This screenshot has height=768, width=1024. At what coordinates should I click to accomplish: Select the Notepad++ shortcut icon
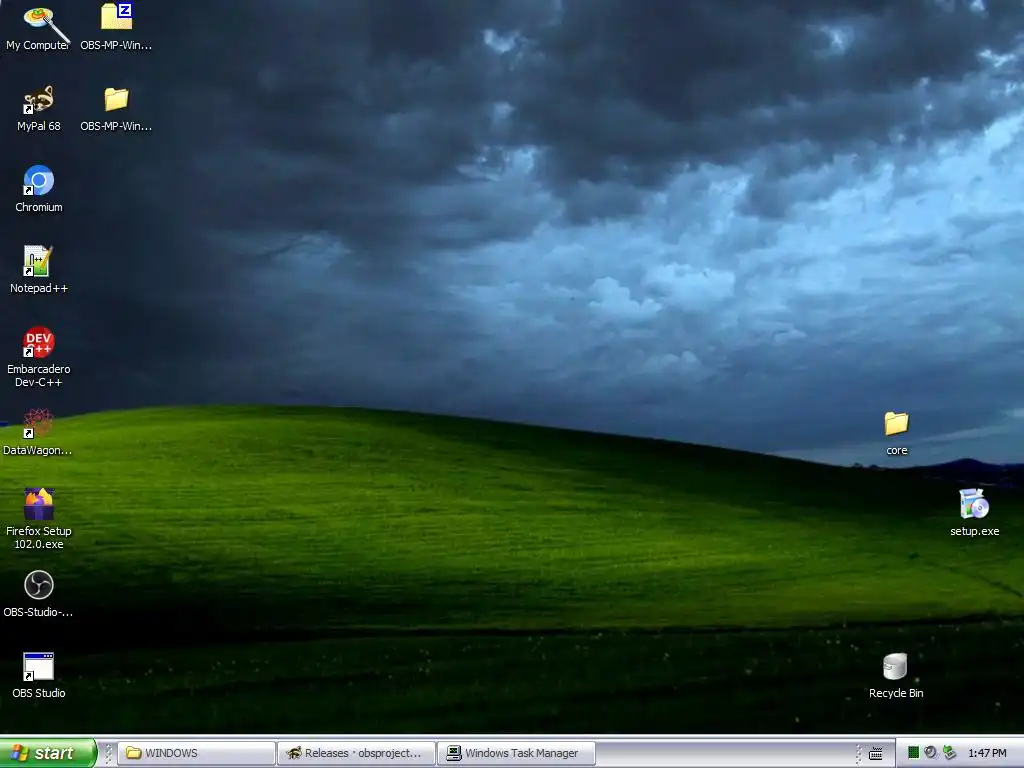pyautogui.click(x=39, y=261)
